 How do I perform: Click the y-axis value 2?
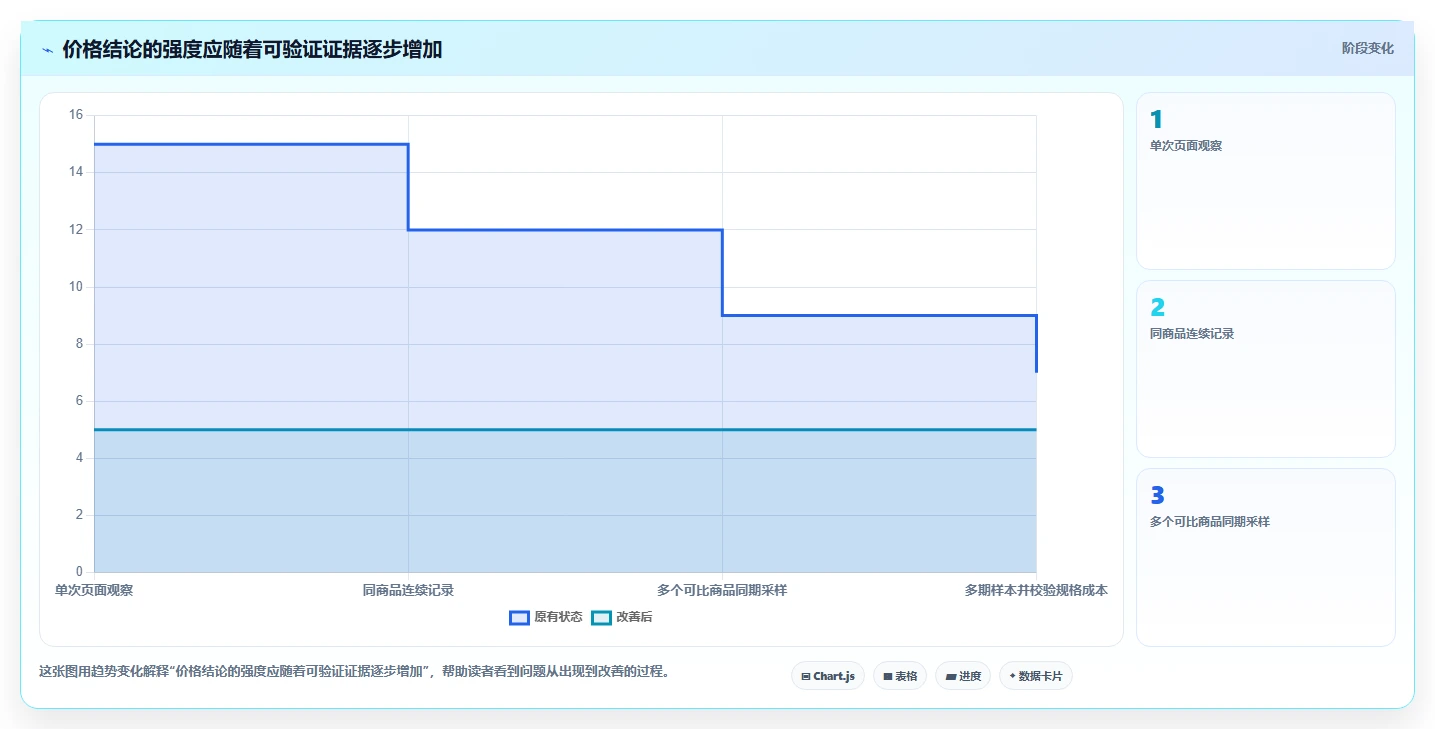pyautogui.click(x=79, y=515)
